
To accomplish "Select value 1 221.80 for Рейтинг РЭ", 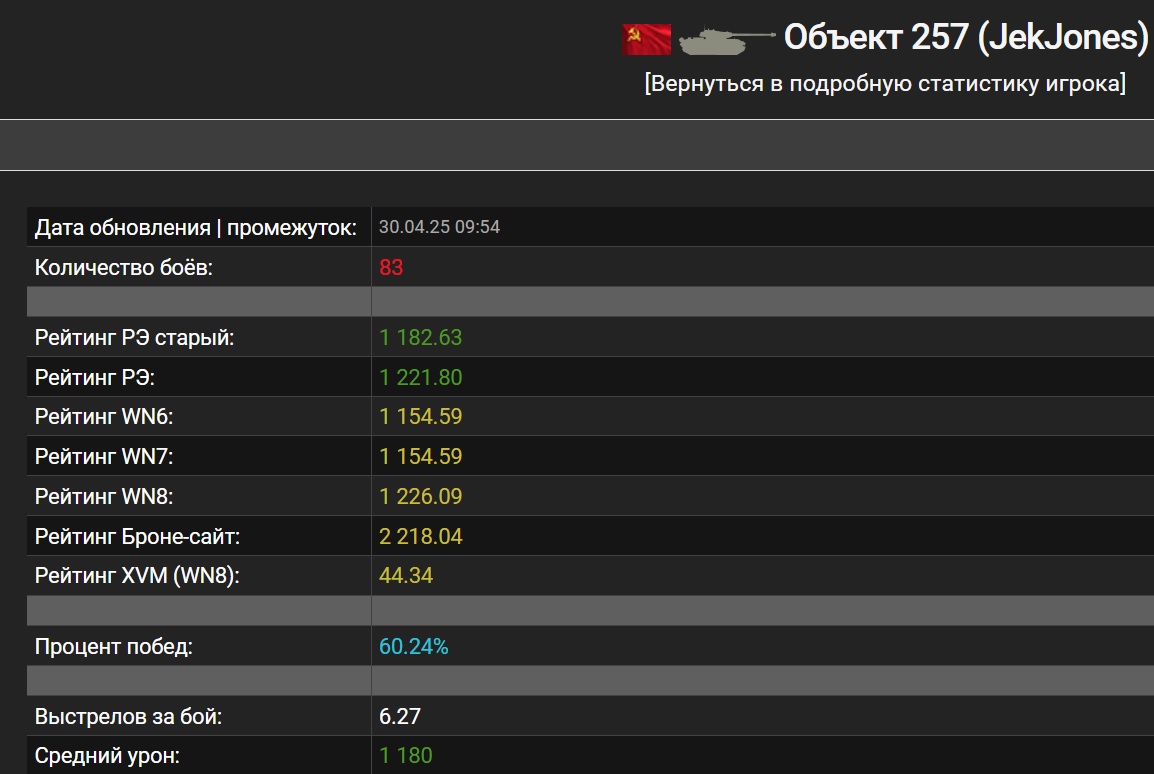I will (420, 377).
